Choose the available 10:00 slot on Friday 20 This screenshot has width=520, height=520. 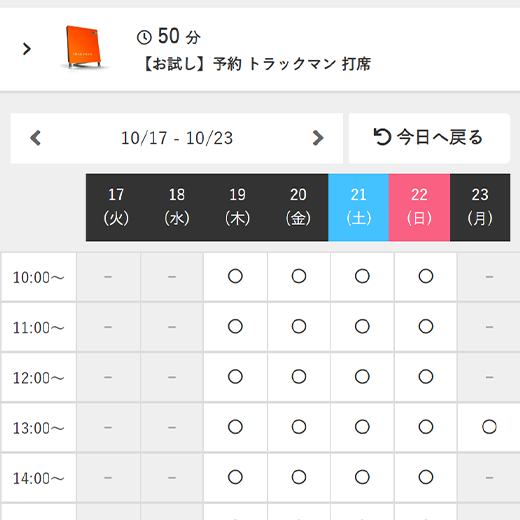point(299,276)
